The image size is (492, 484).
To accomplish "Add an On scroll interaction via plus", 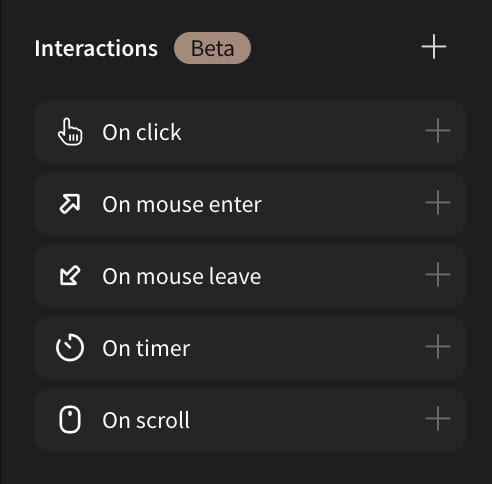I will point(438,419).
